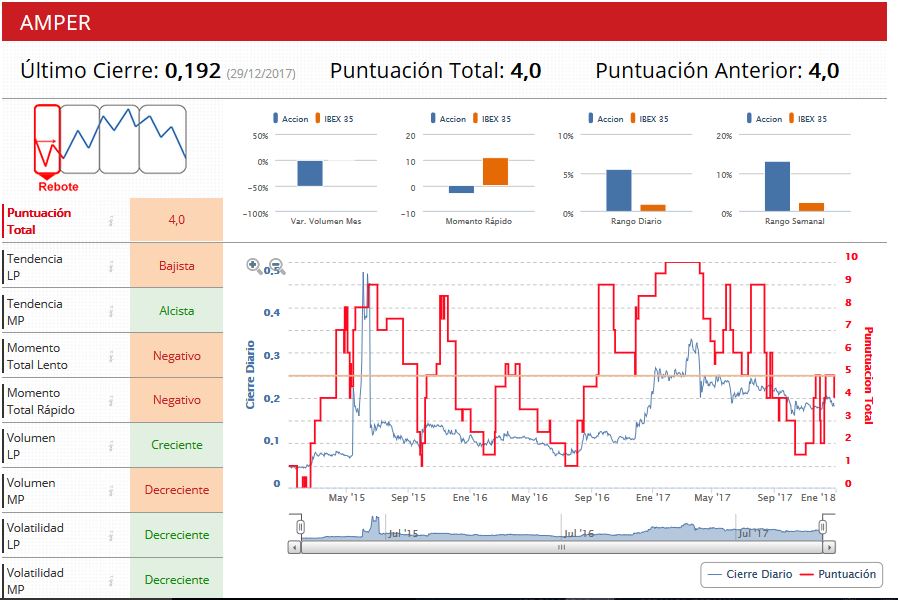The image size is (898, 600).
Task: Click the Último Cierre value 0,192
Action: pyautogui.click(x=193, y=71)
